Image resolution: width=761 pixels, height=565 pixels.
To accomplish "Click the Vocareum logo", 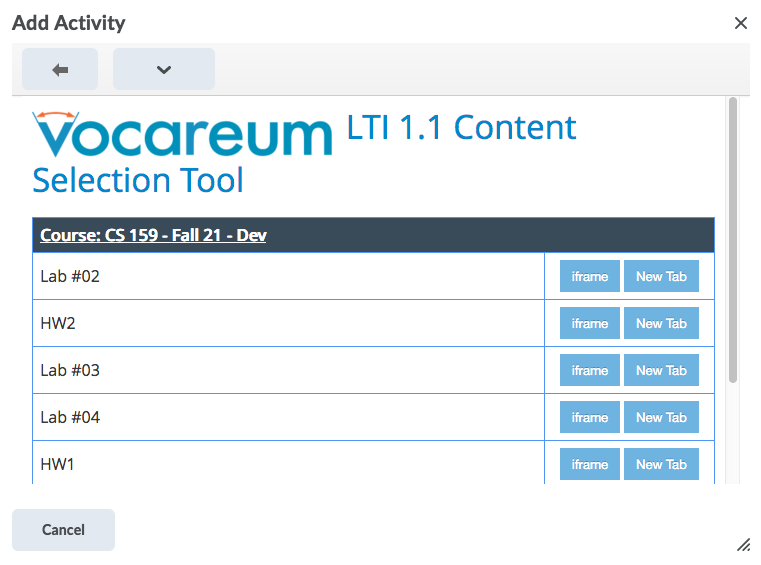I will tap(182, 133).
